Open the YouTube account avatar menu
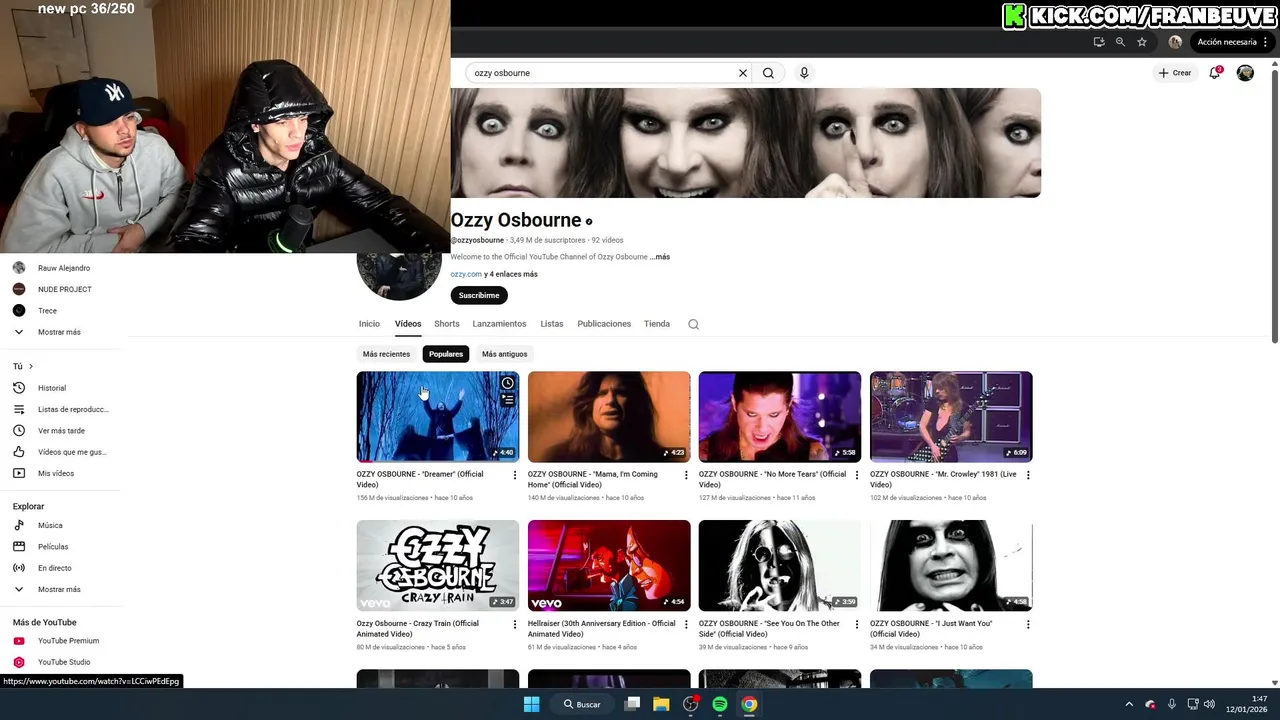 (x=1245, y=73)
